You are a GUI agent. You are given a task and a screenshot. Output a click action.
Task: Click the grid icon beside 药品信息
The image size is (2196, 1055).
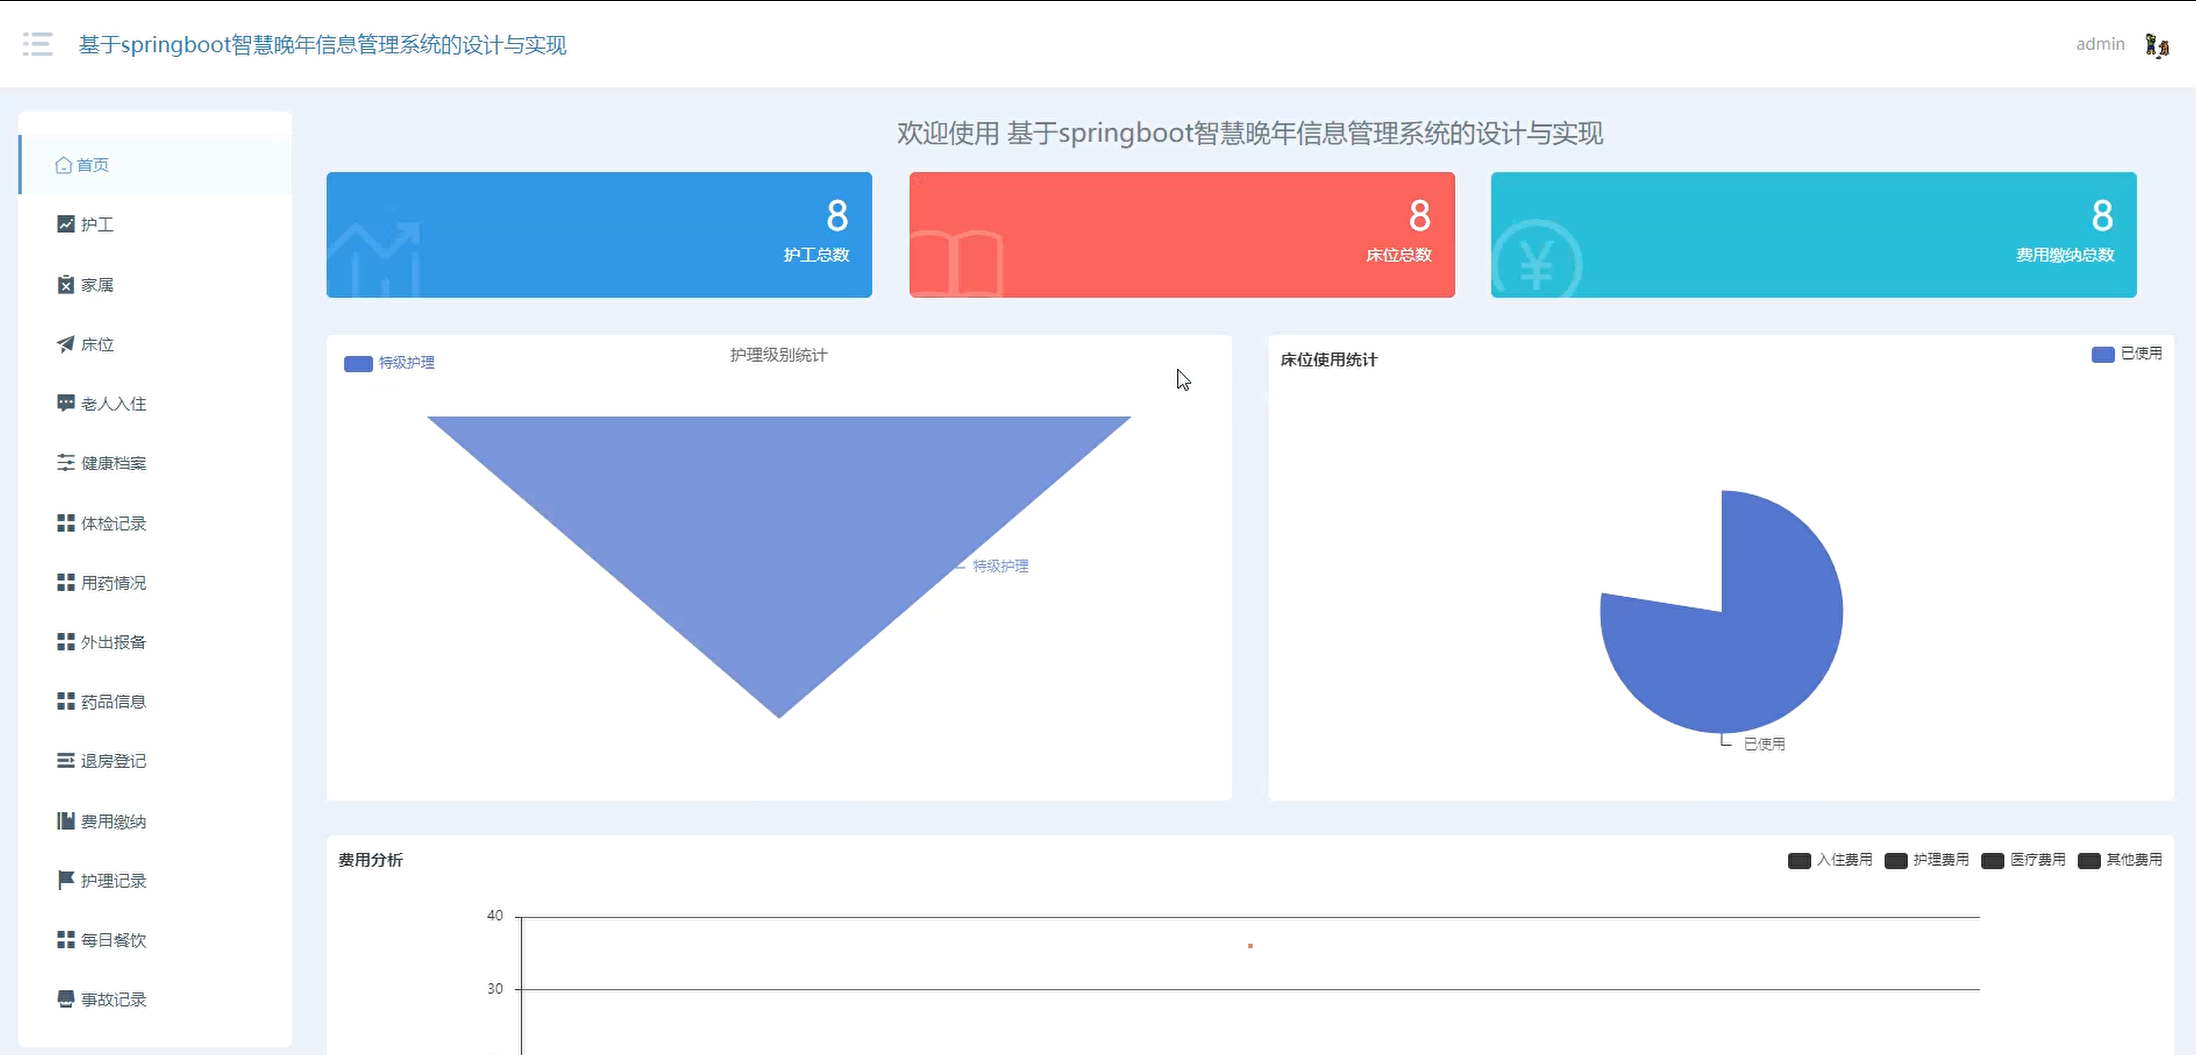coord(66,701)
